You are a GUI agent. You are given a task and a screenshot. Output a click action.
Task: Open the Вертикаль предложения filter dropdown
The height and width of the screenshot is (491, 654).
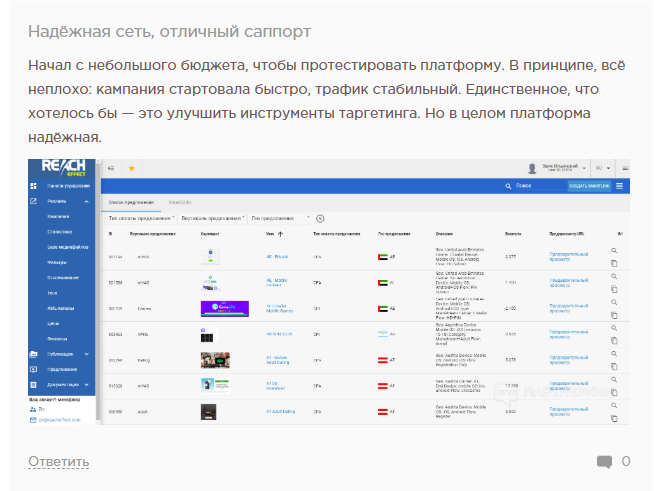(212, 218)
